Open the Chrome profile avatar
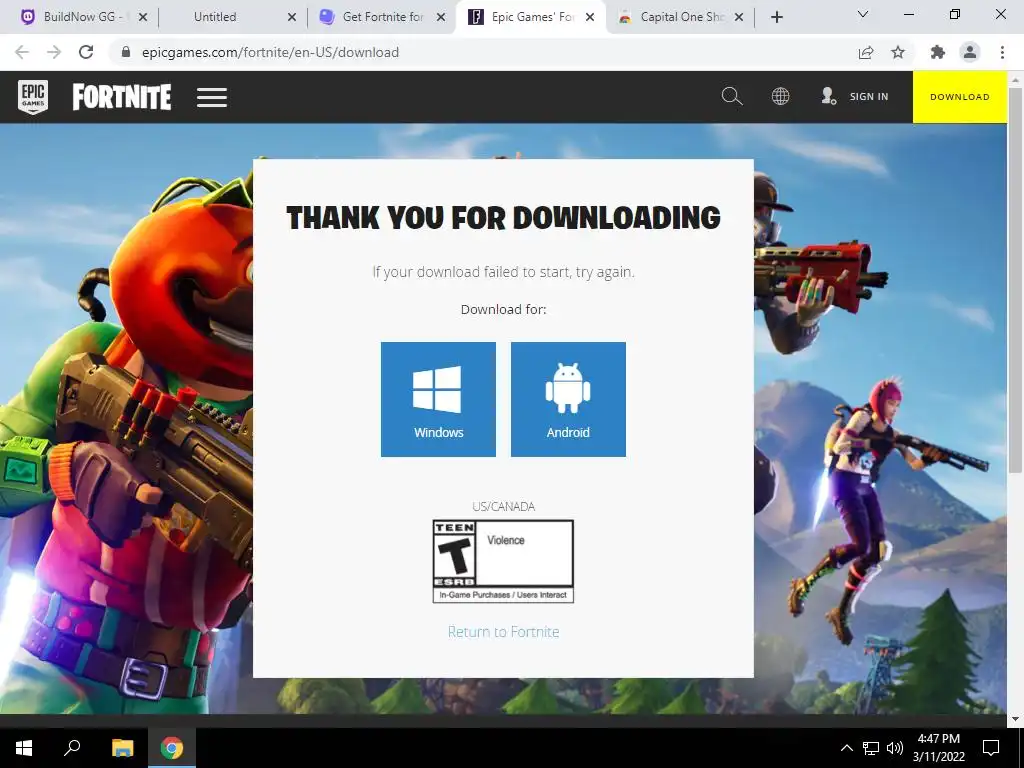 click(970, 52)
